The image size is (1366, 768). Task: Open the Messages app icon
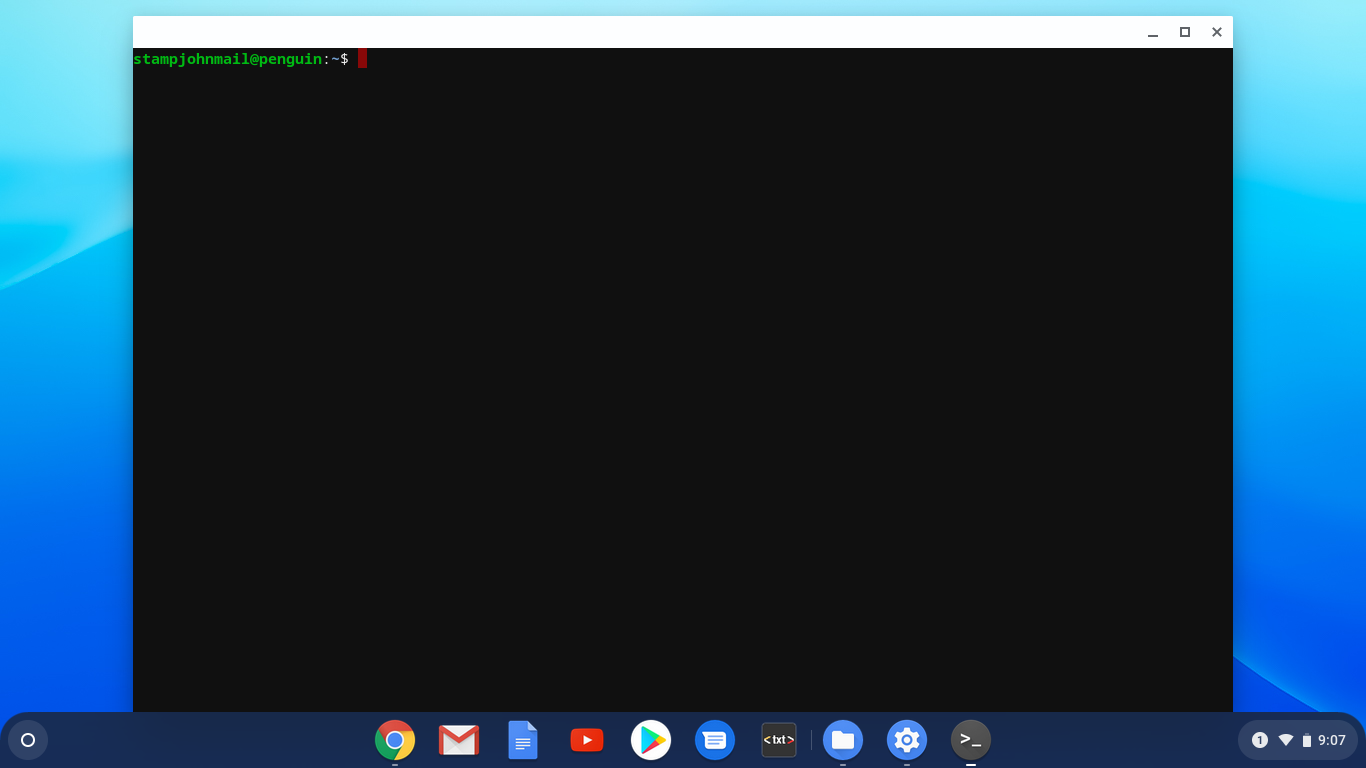[x=715, y=740]
